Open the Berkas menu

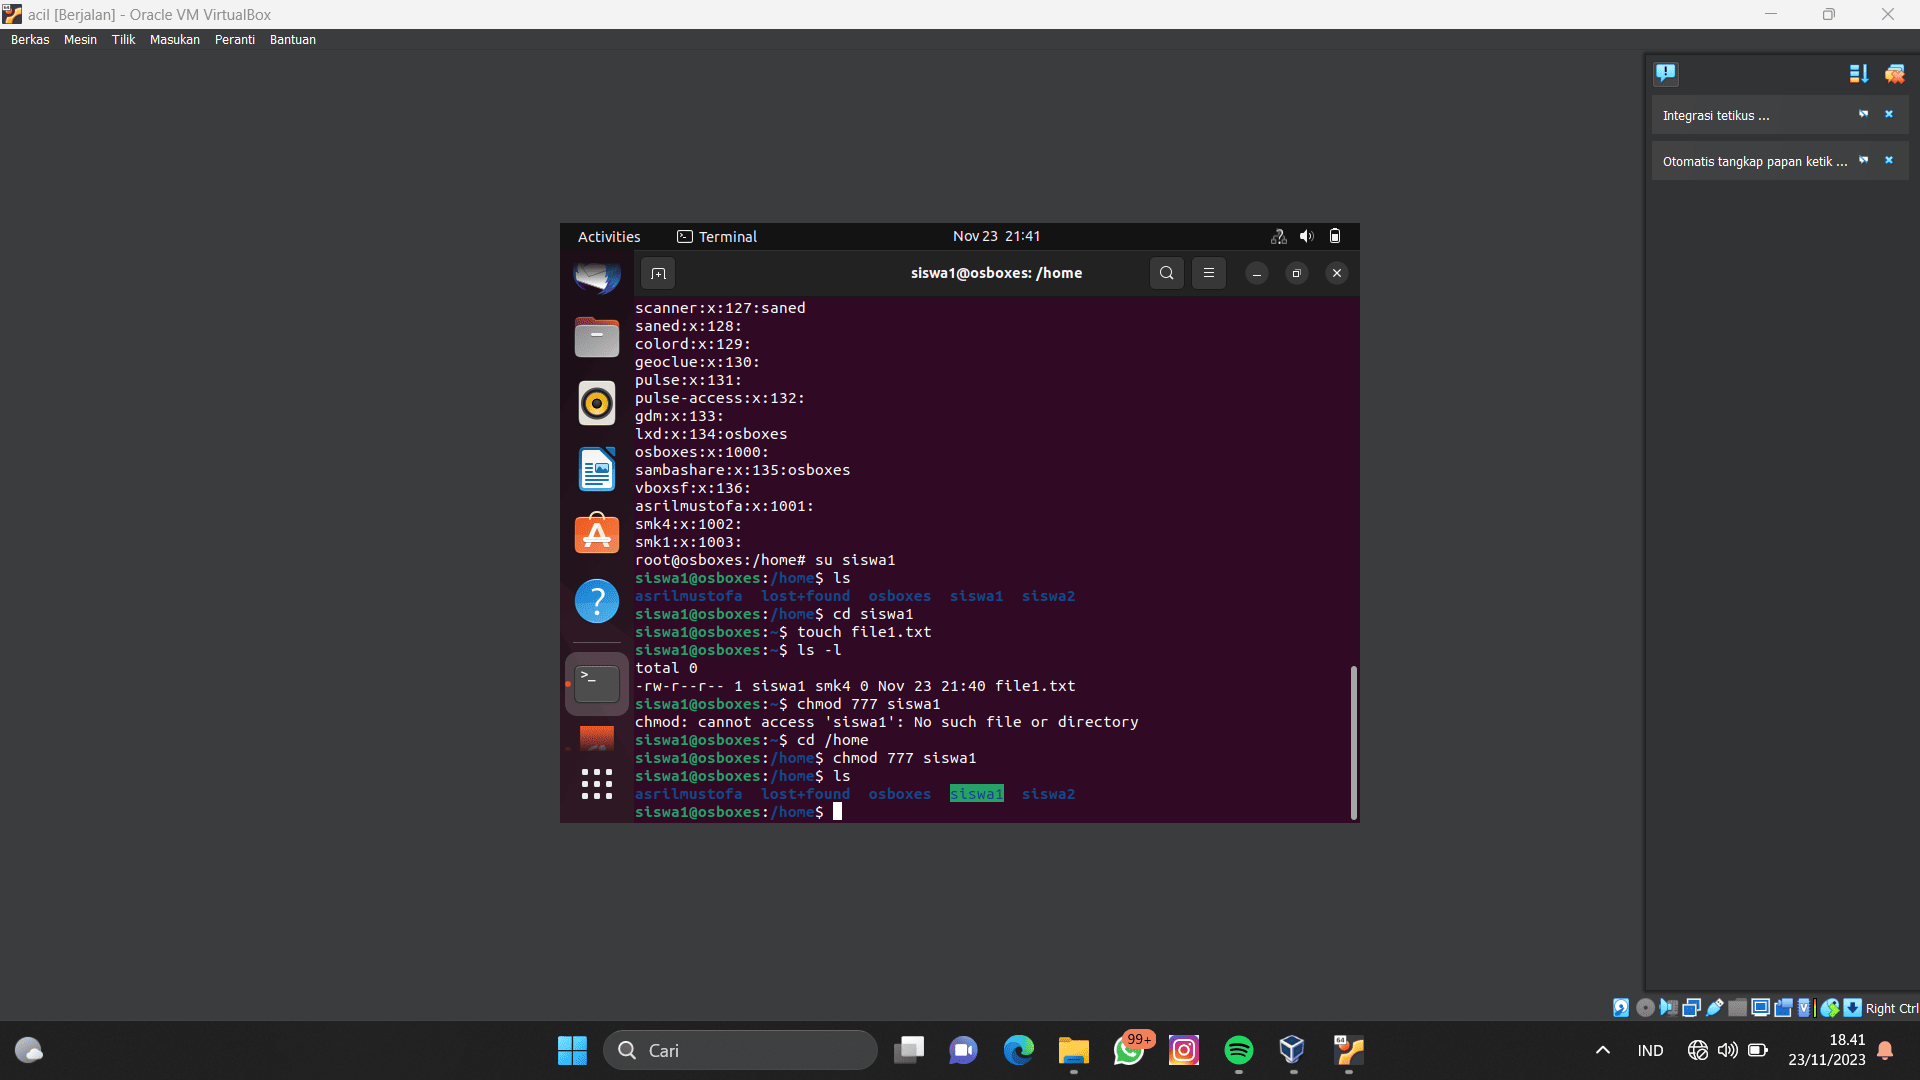click(30, 40)
